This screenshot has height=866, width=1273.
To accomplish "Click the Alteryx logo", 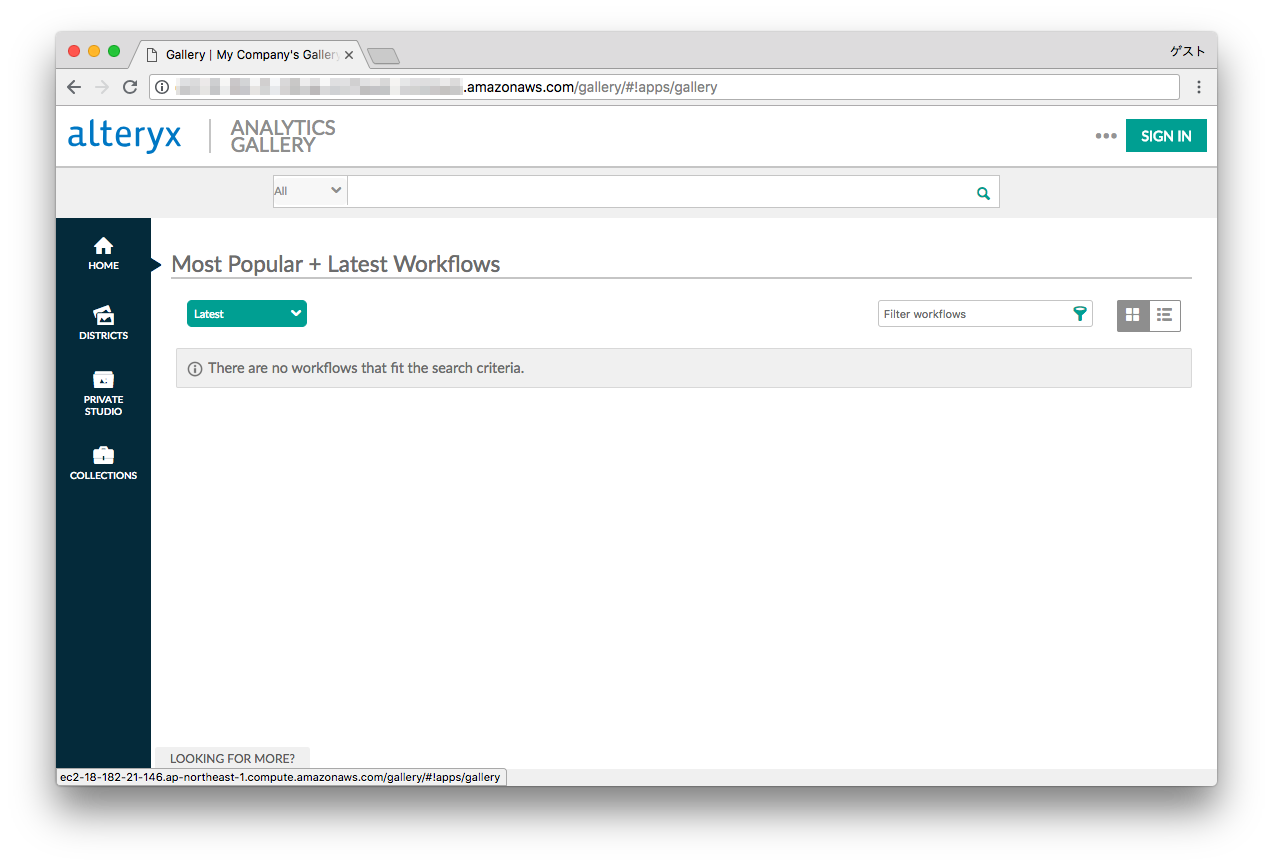I will [x=124, y=135].
